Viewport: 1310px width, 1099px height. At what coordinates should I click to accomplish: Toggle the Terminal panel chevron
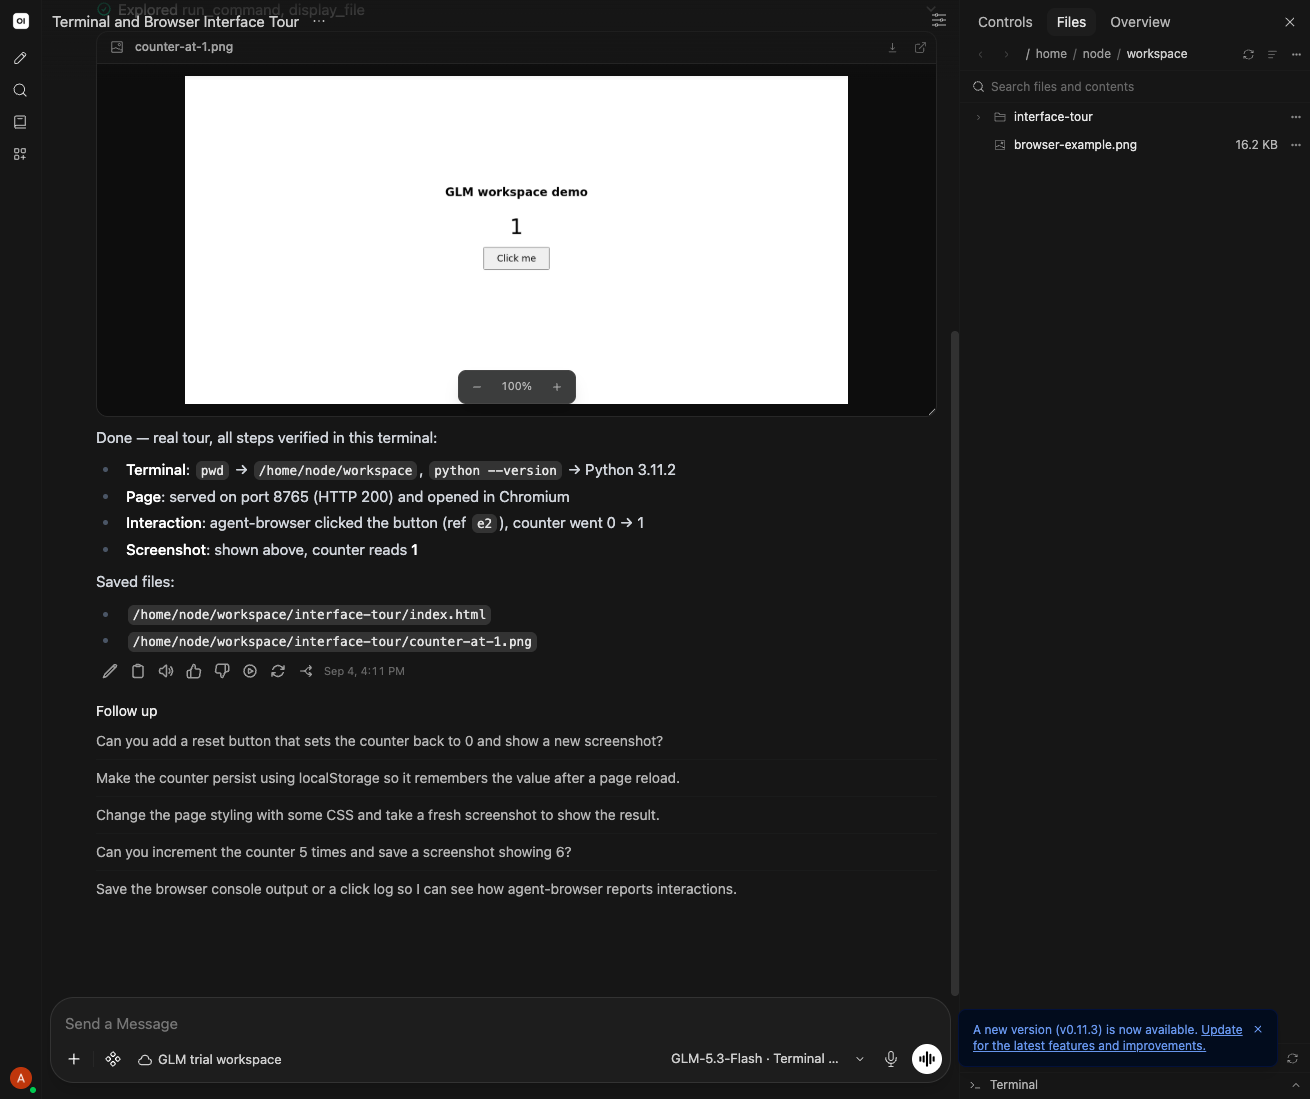coord(1296,1085)
